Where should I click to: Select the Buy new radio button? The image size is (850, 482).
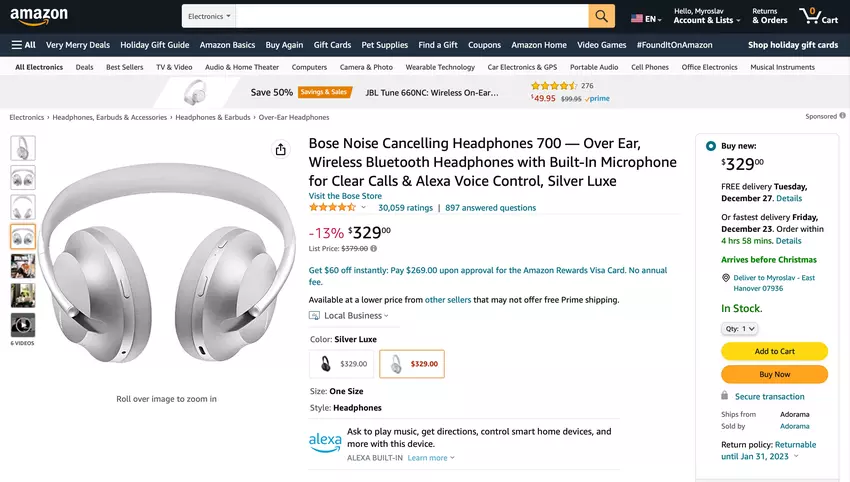coord(710,145)
